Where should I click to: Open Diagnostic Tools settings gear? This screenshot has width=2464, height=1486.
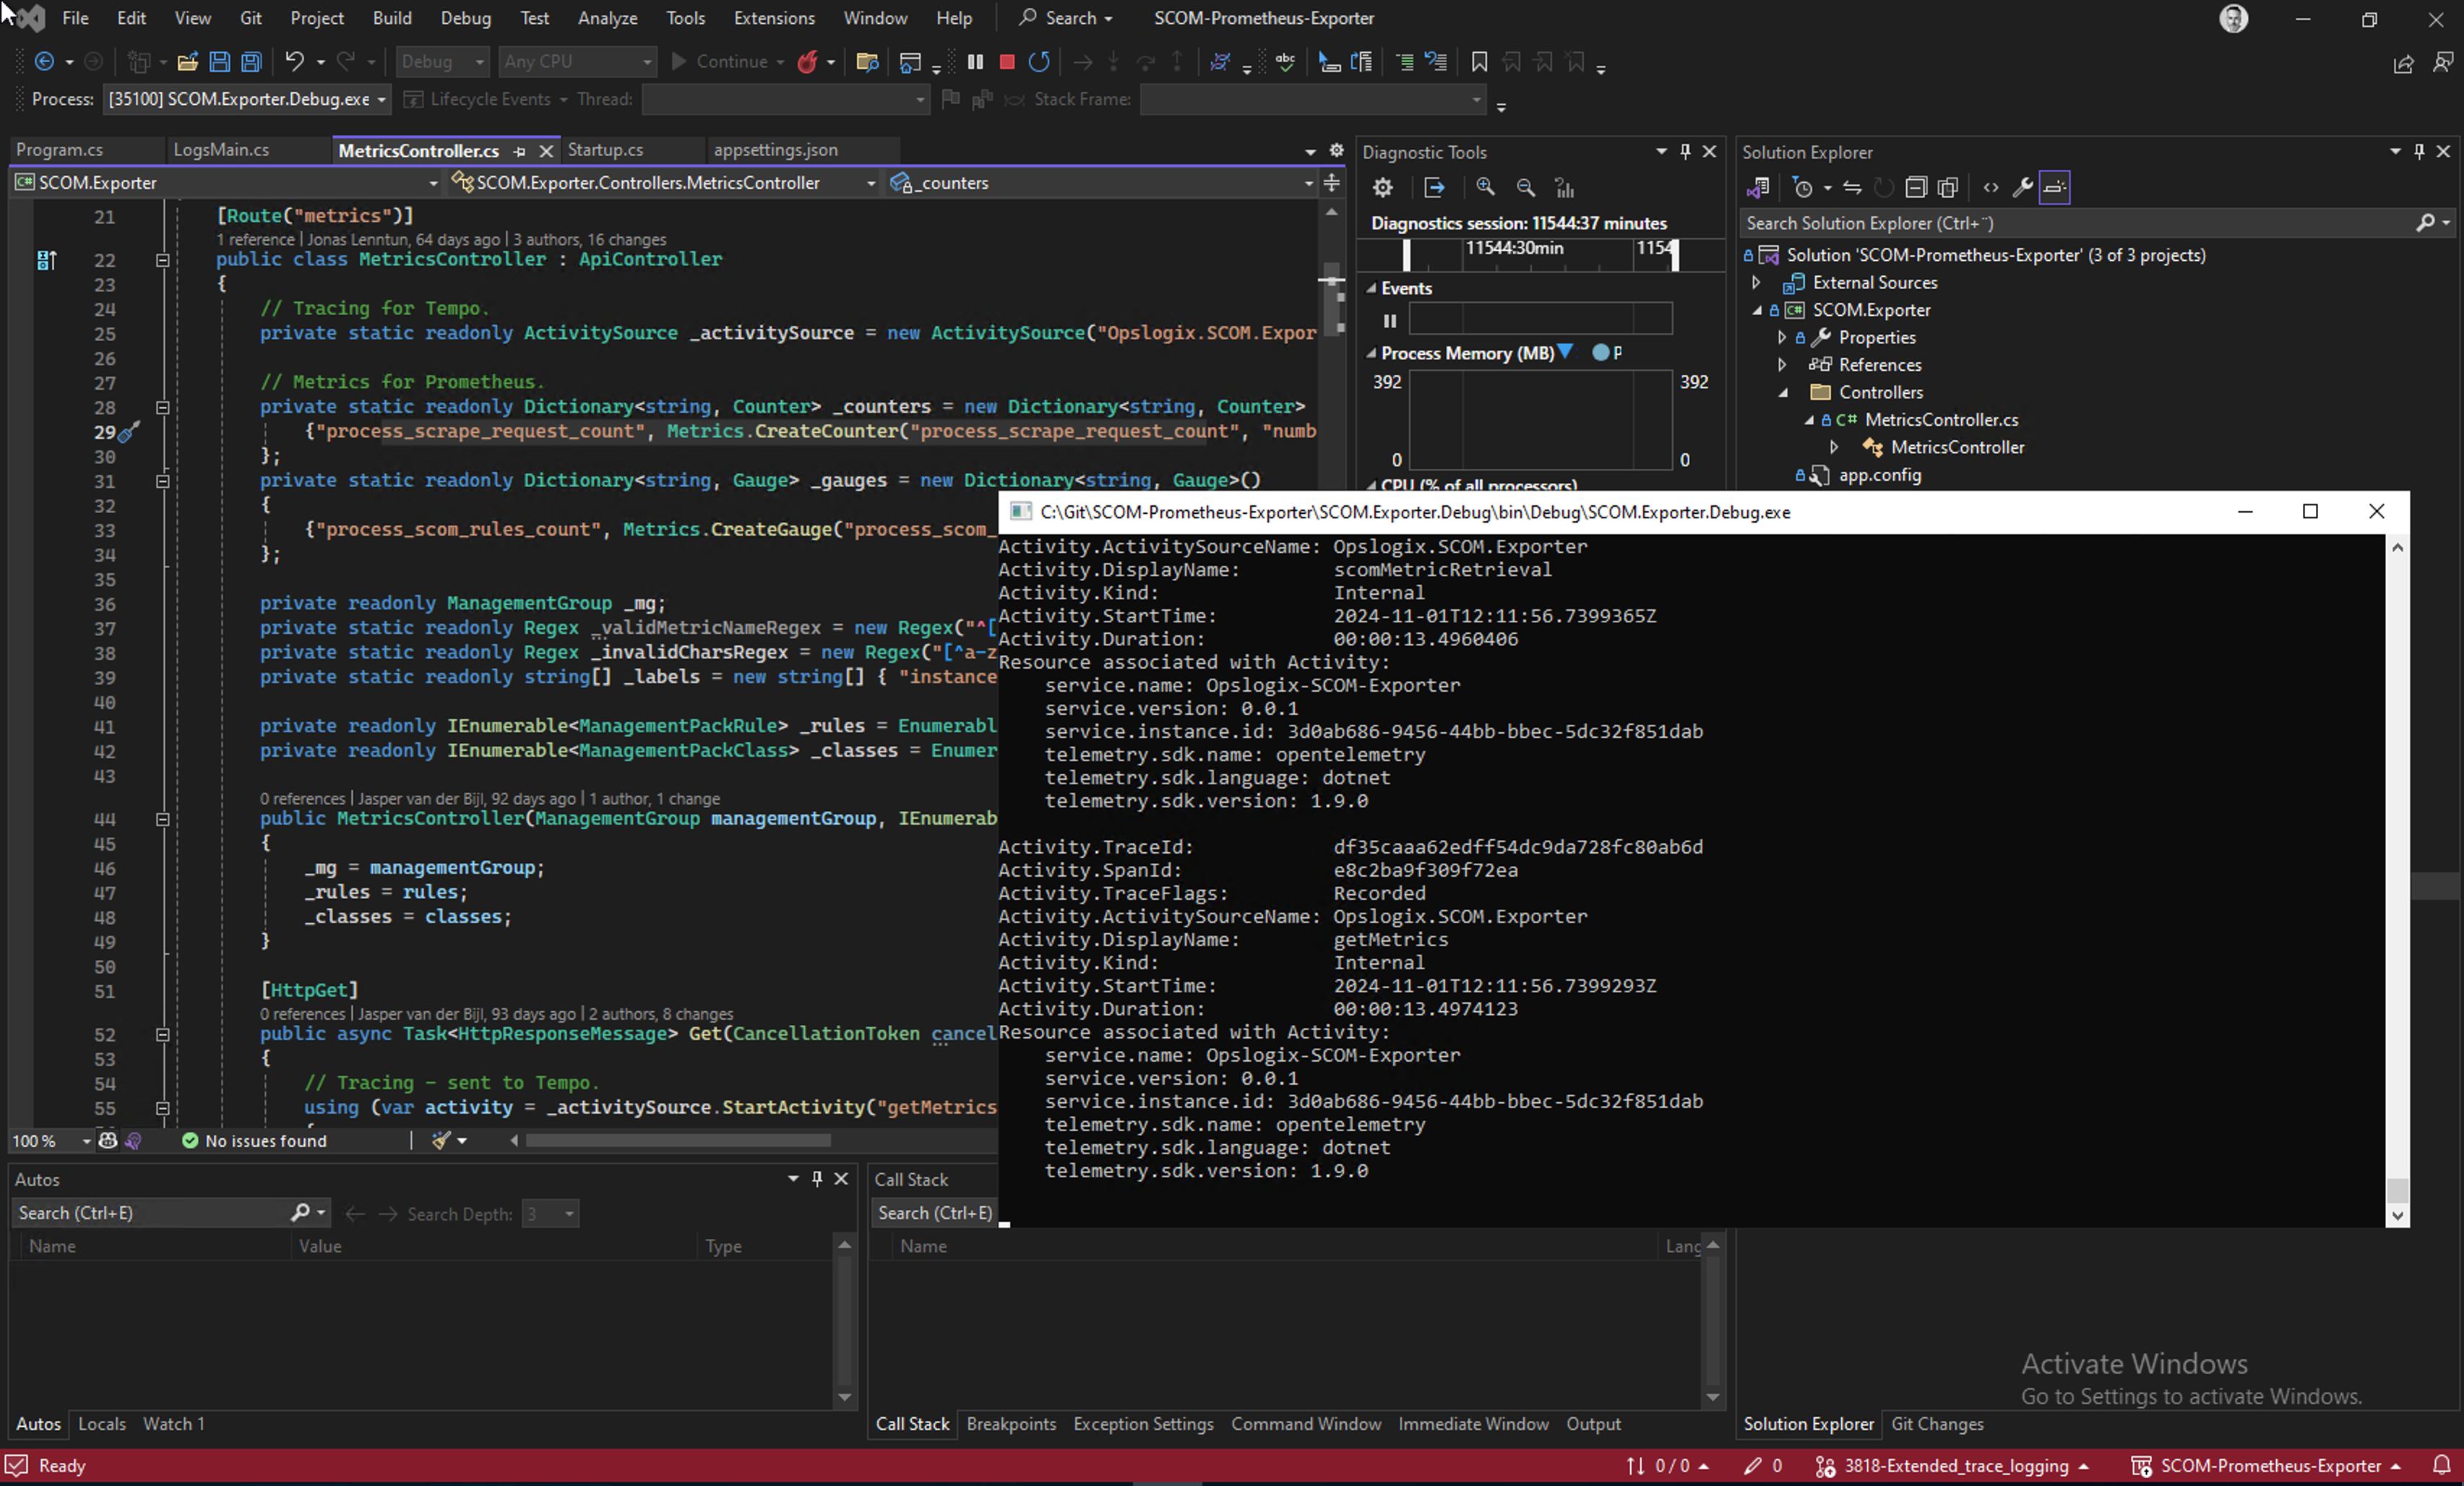click(x=1382, y=187)
